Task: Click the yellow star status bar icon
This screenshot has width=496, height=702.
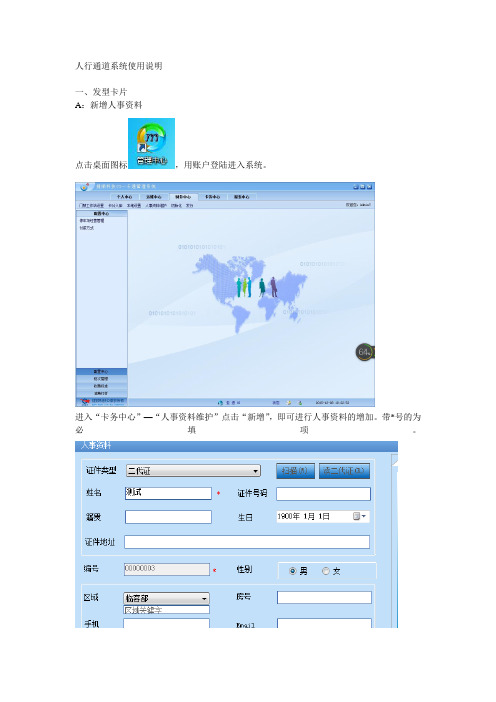Action: coord(289,402)
